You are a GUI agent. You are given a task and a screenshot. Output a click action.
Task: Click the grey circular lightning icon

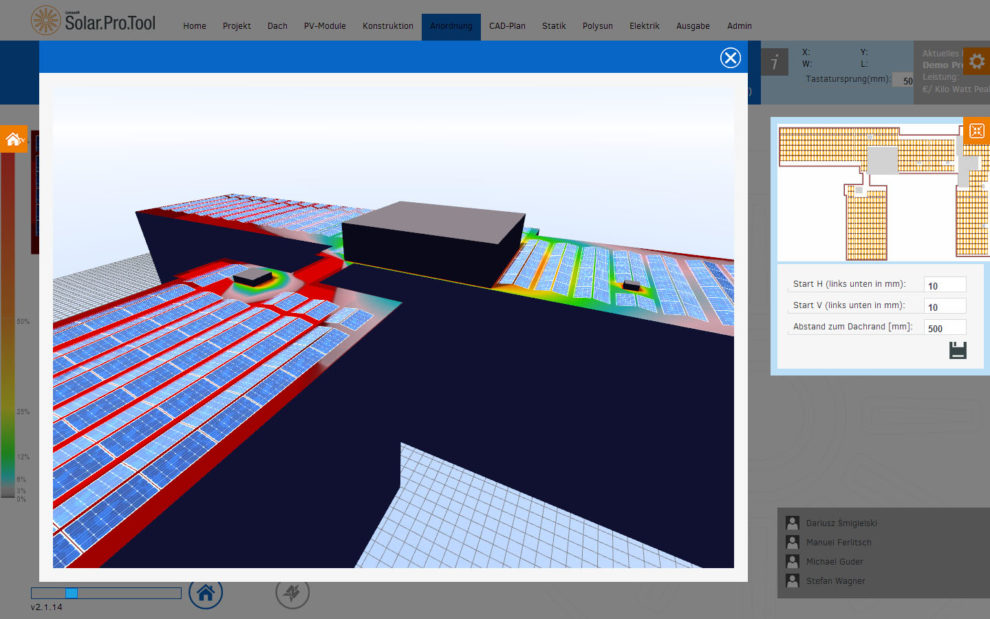coord(292,593)
